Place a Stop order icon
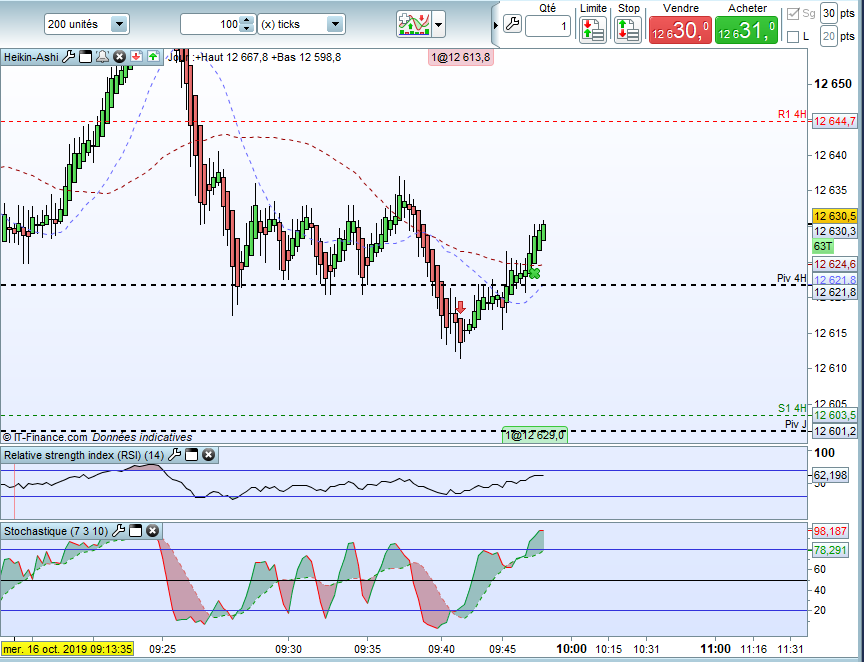Viewport: 864px width, 662px height. pyautogui.click(x=628, y=29)
